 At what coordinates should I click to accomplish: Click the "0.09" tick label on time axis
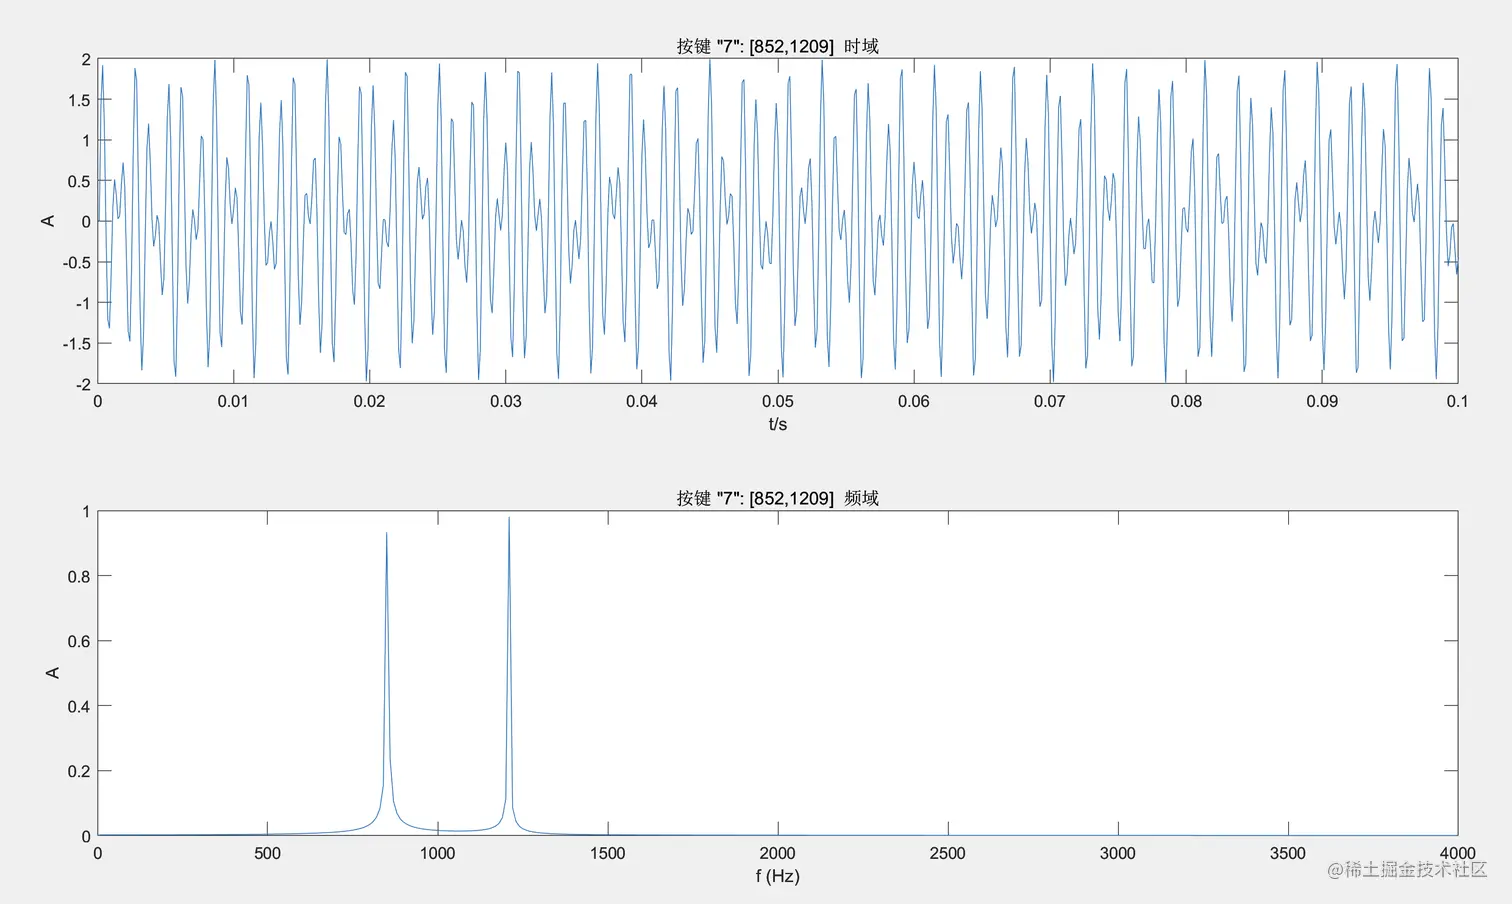(x=1322, y=401)
